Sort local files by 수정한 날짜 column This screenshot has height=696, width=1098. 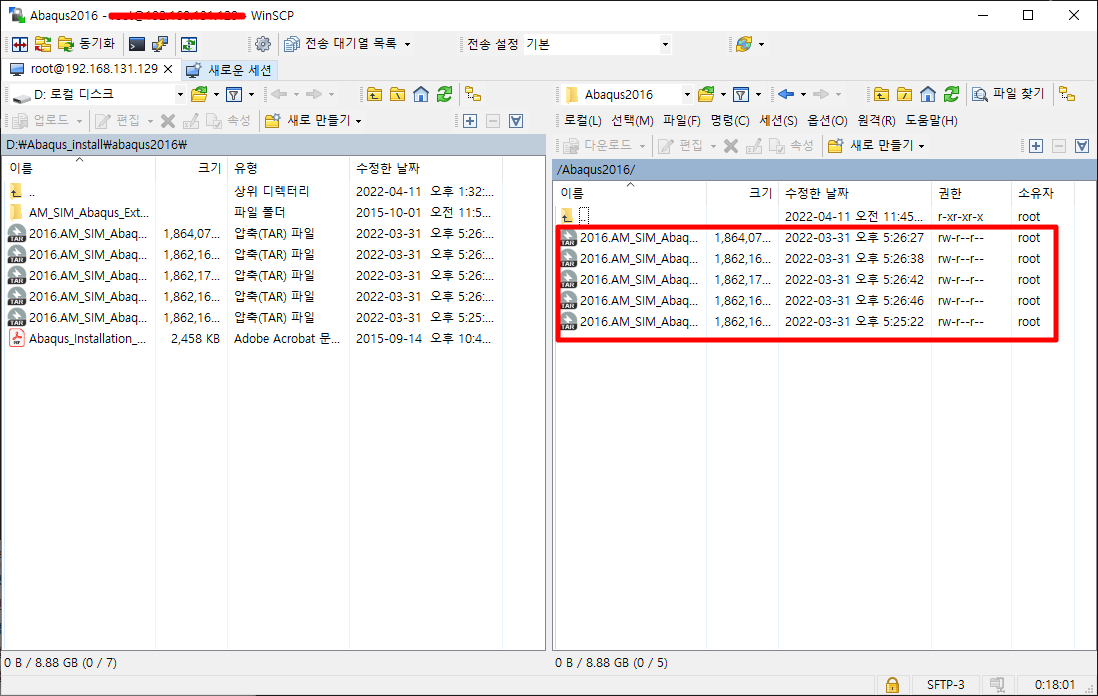point(426,168)
